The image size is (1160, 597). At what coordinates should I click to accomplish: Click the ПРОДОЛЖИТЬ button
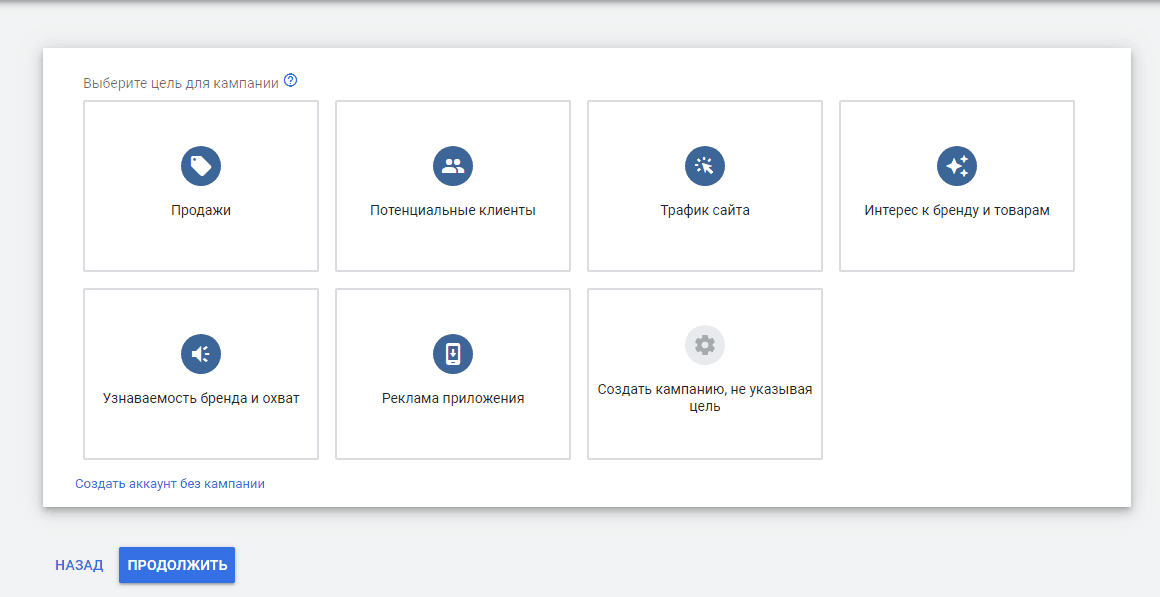click(176, 564)
